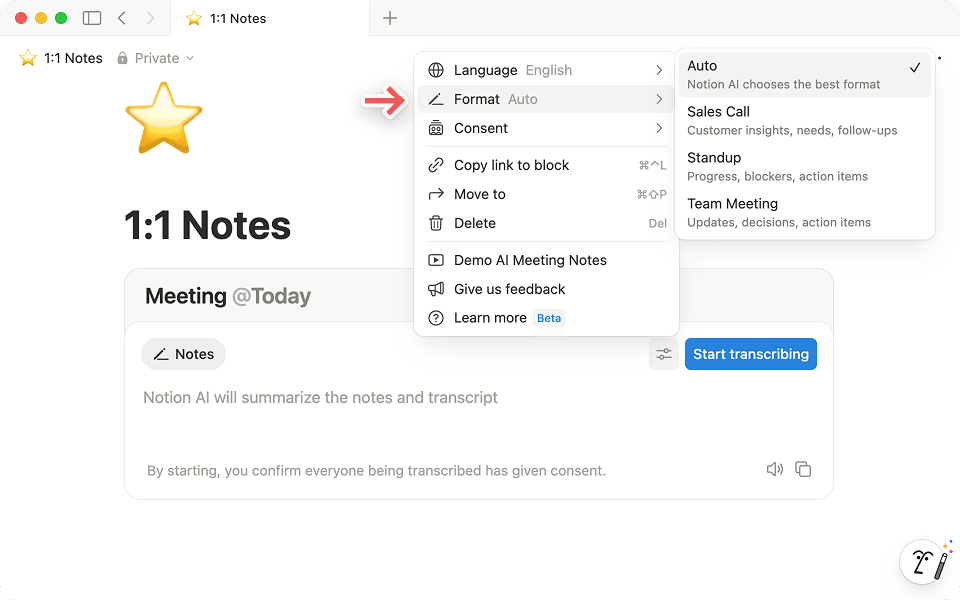The image size is (960, 600).
Task: Open the Language settings via the globe icon
Action: (436, 70)
